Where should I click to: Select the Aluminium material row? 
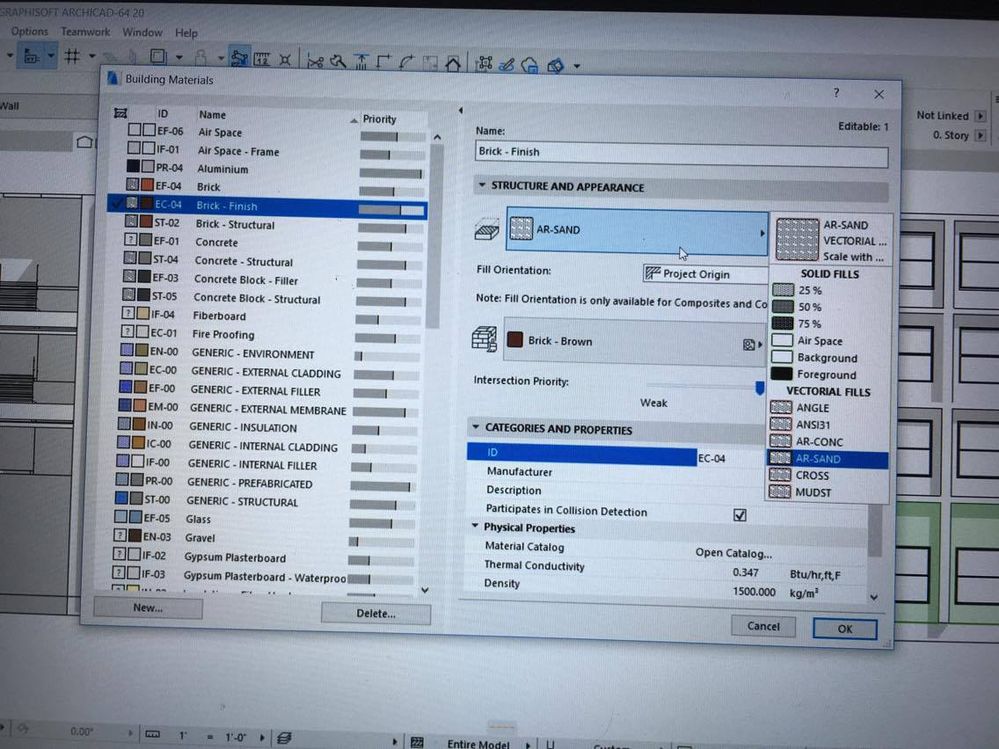point(268,169)
